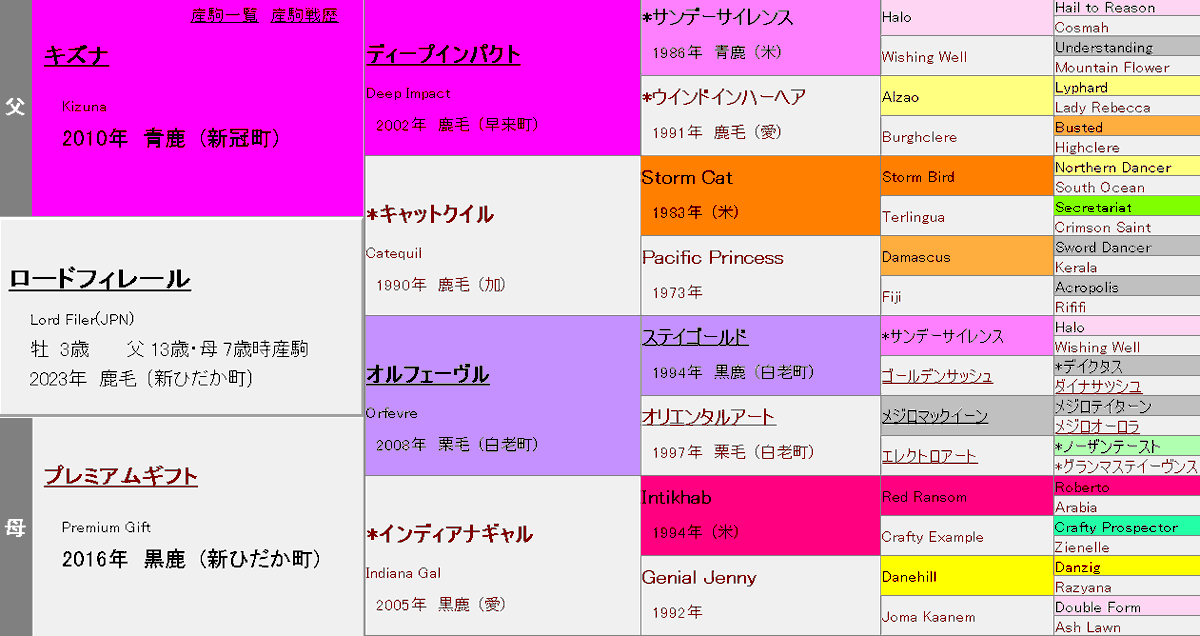This screenshot has height=636, width=1200.
Task: Click the Rififi cell
Action: pyautogui.click(x=1127, y=307)
